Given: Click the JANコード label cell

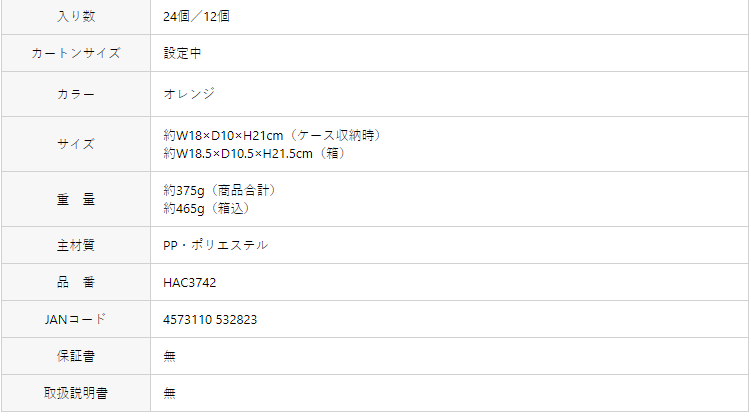Looking at the screenshot, I should (76, 319).
